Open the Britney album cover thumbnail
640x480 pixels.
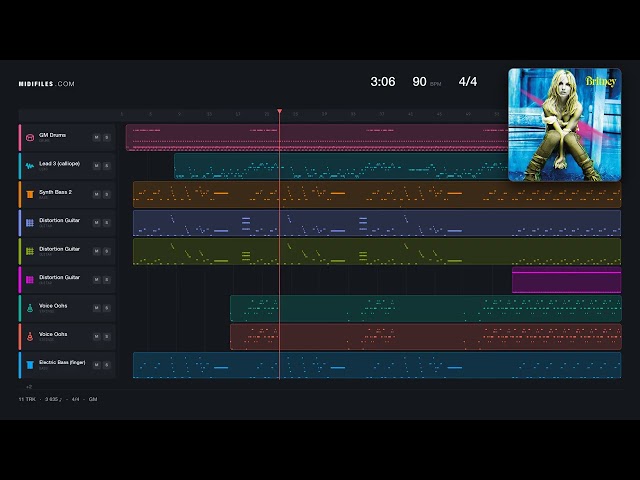coord(565,124)
